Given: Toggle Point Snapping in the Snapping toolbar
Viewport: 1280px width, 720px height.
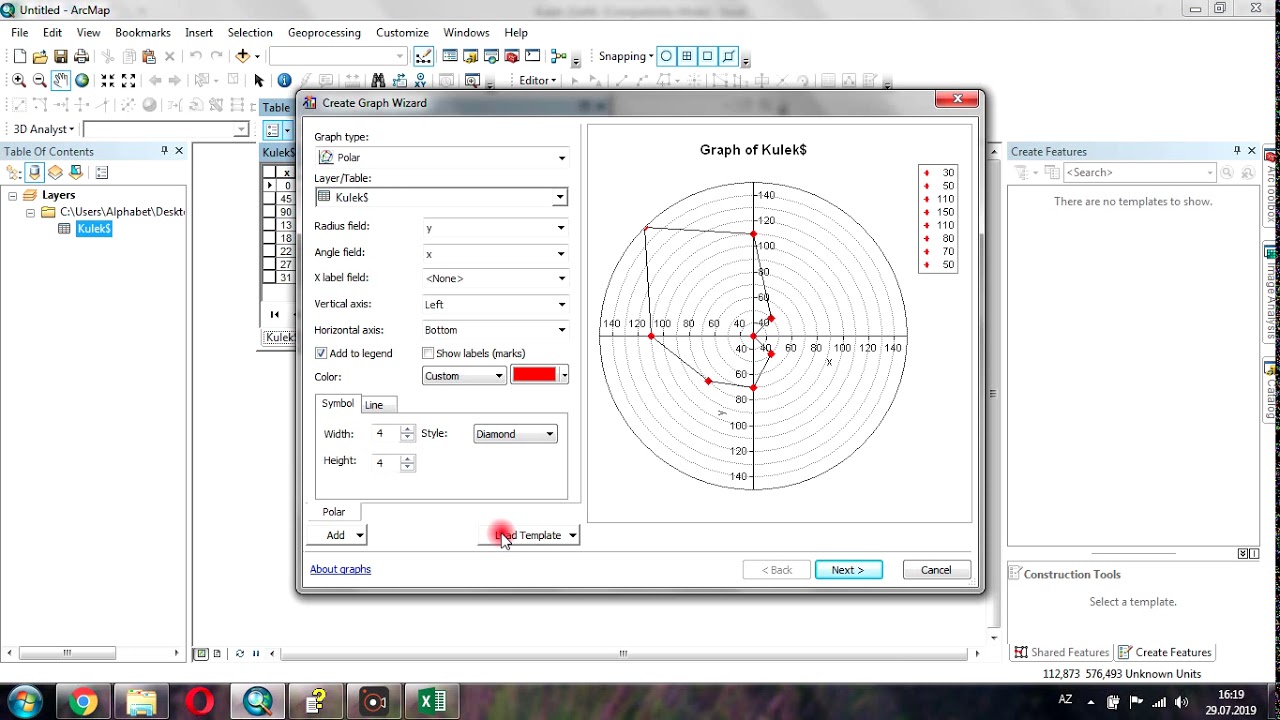Looking at the screenshot, I should coord(666,56).
